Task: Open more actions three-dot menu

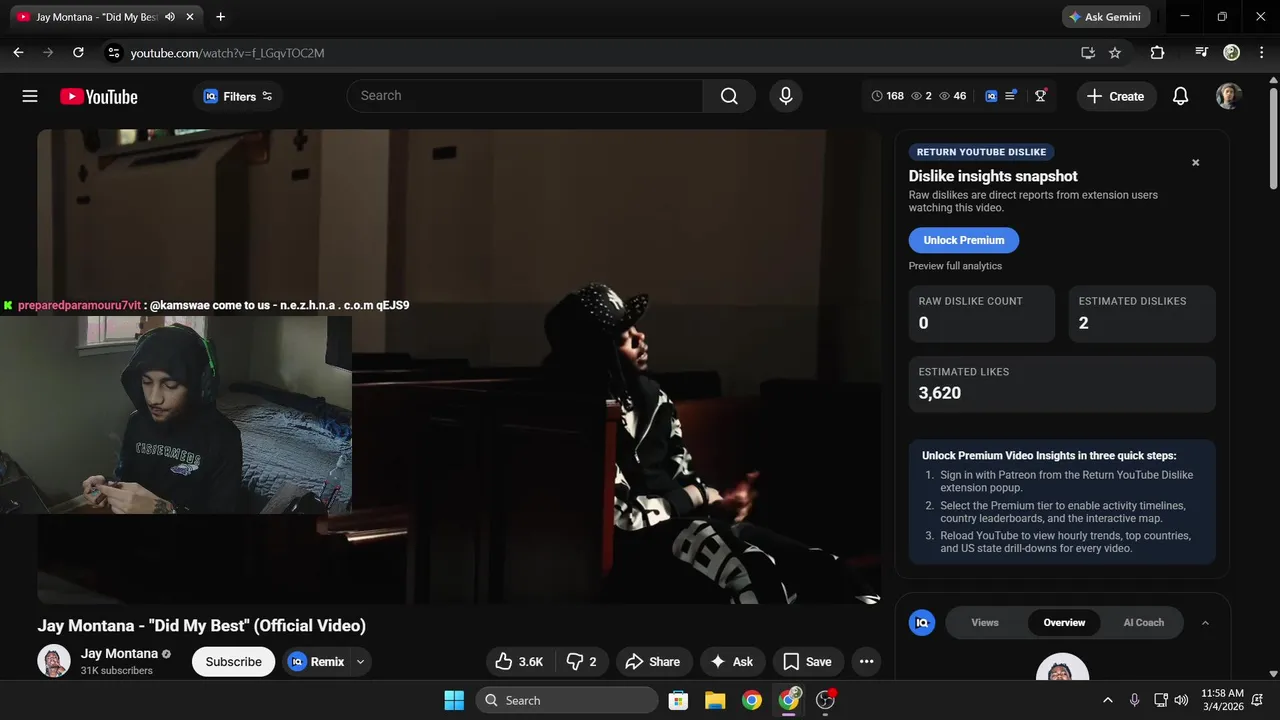Action: click(x=866, y=661)
